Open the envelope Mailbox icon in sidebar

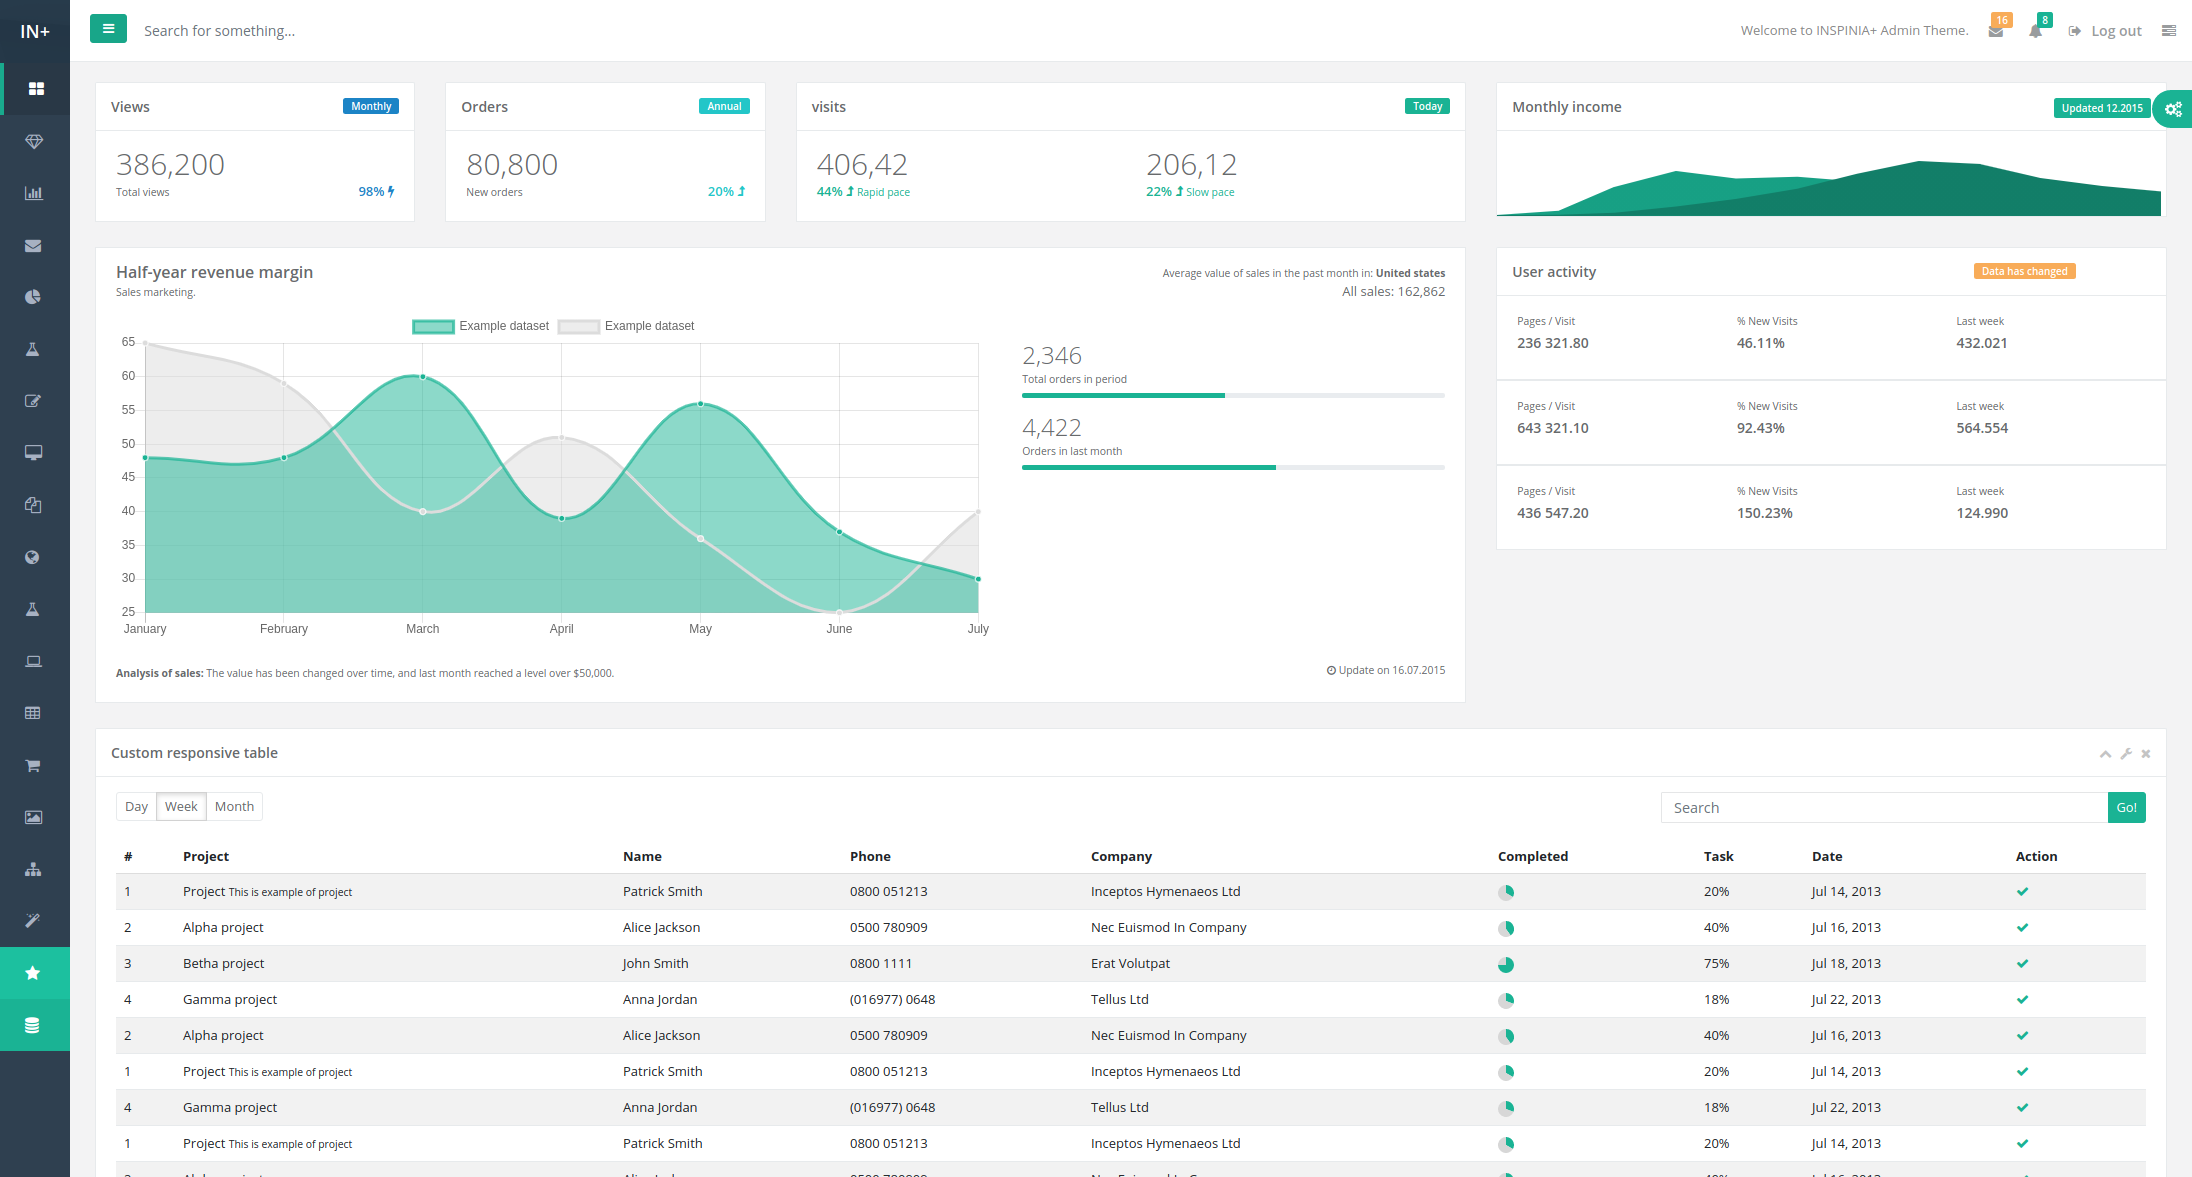tap(33, 246)
